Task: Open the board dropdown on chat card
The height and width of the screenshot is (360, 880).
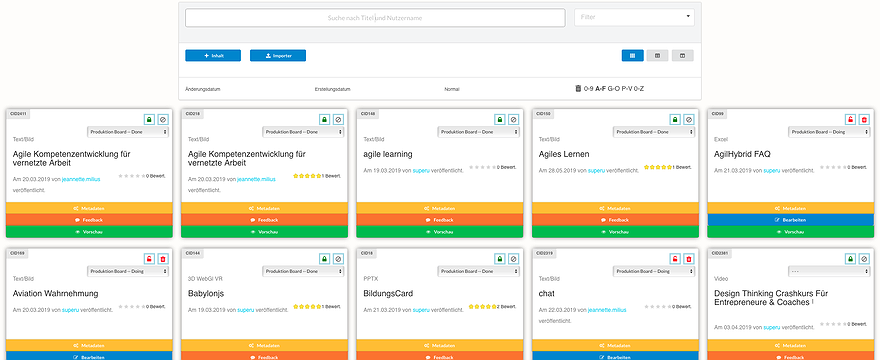Action: pyautogui.click(x=654, y=271)
